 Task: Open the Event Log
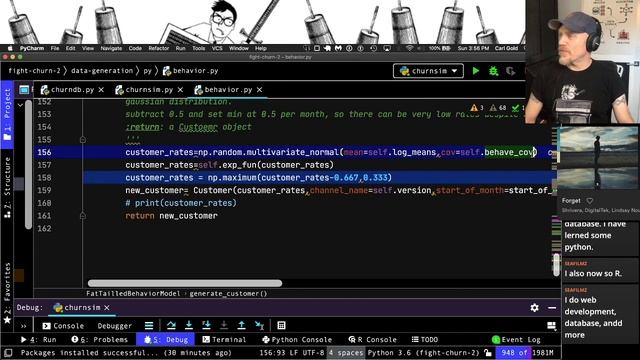516,340
